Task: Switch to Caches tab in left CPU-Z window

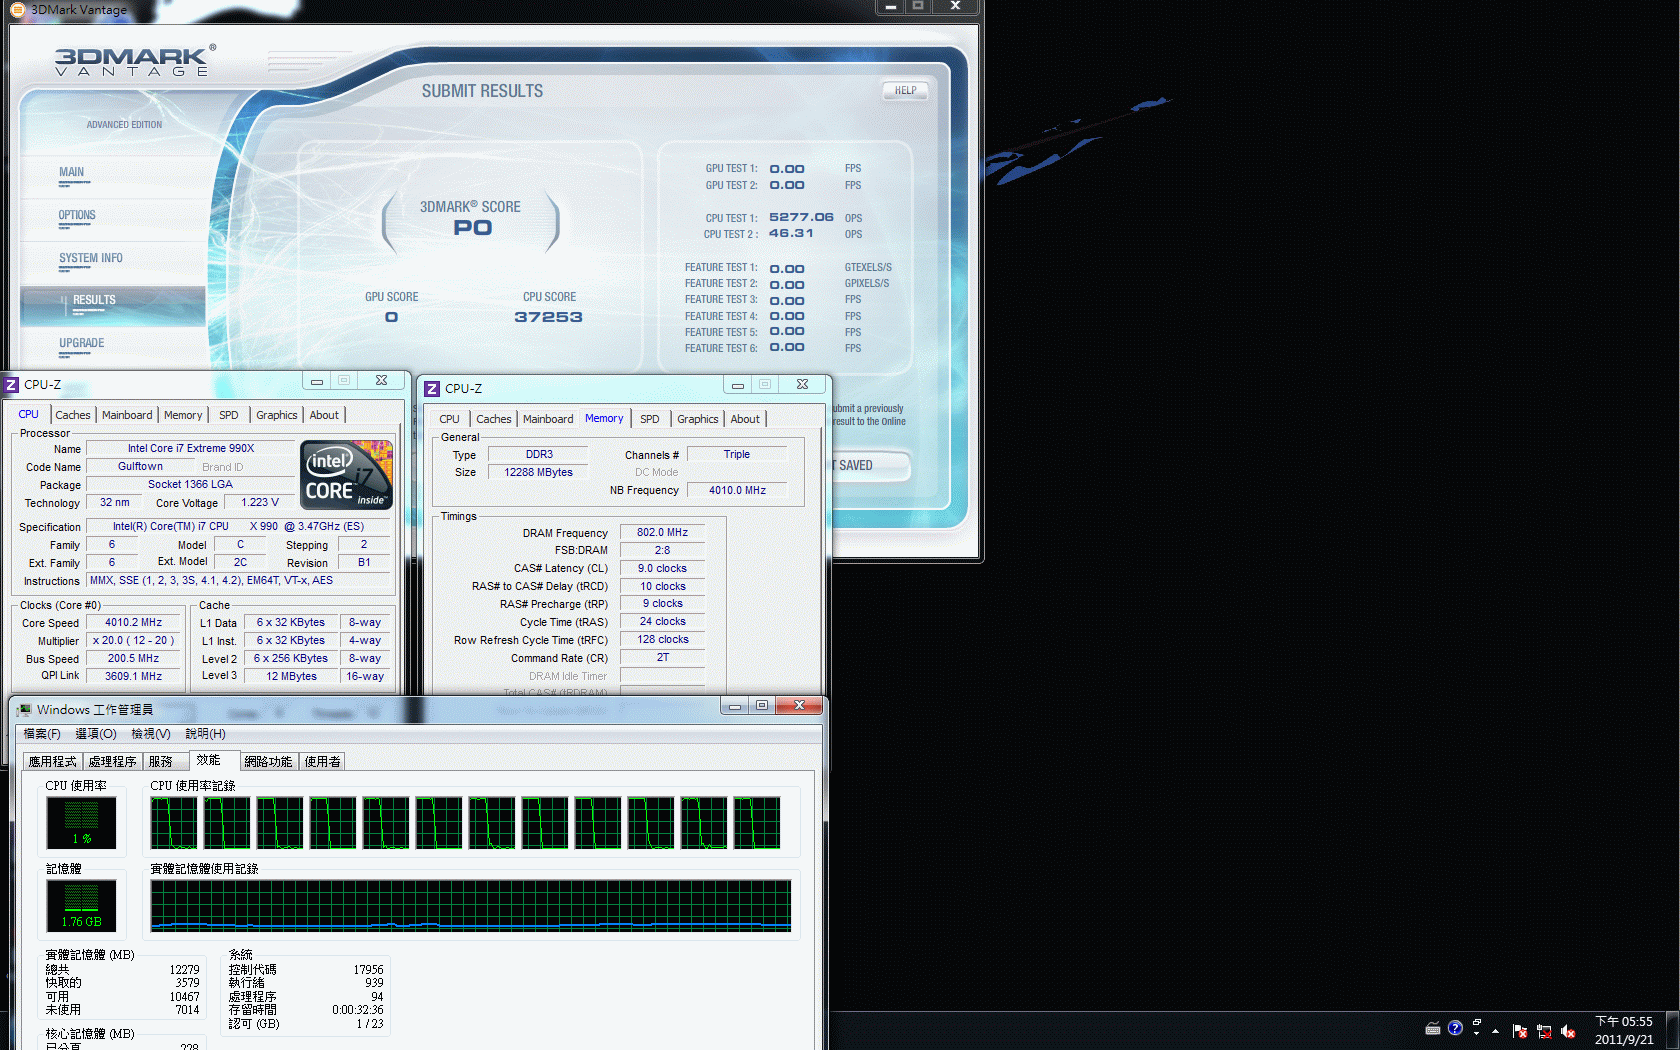Action: (72, 415)
